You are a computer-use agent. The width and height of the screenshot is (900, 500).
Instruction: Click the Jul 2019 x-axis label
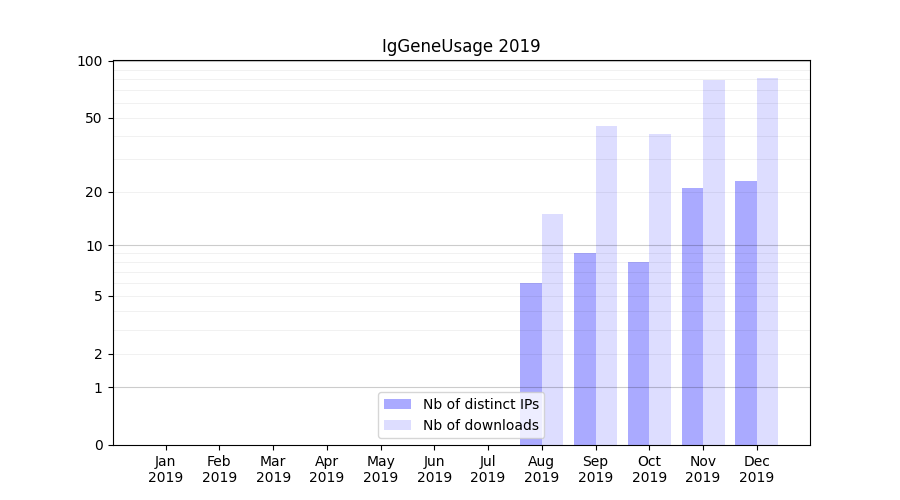point(488,469)
